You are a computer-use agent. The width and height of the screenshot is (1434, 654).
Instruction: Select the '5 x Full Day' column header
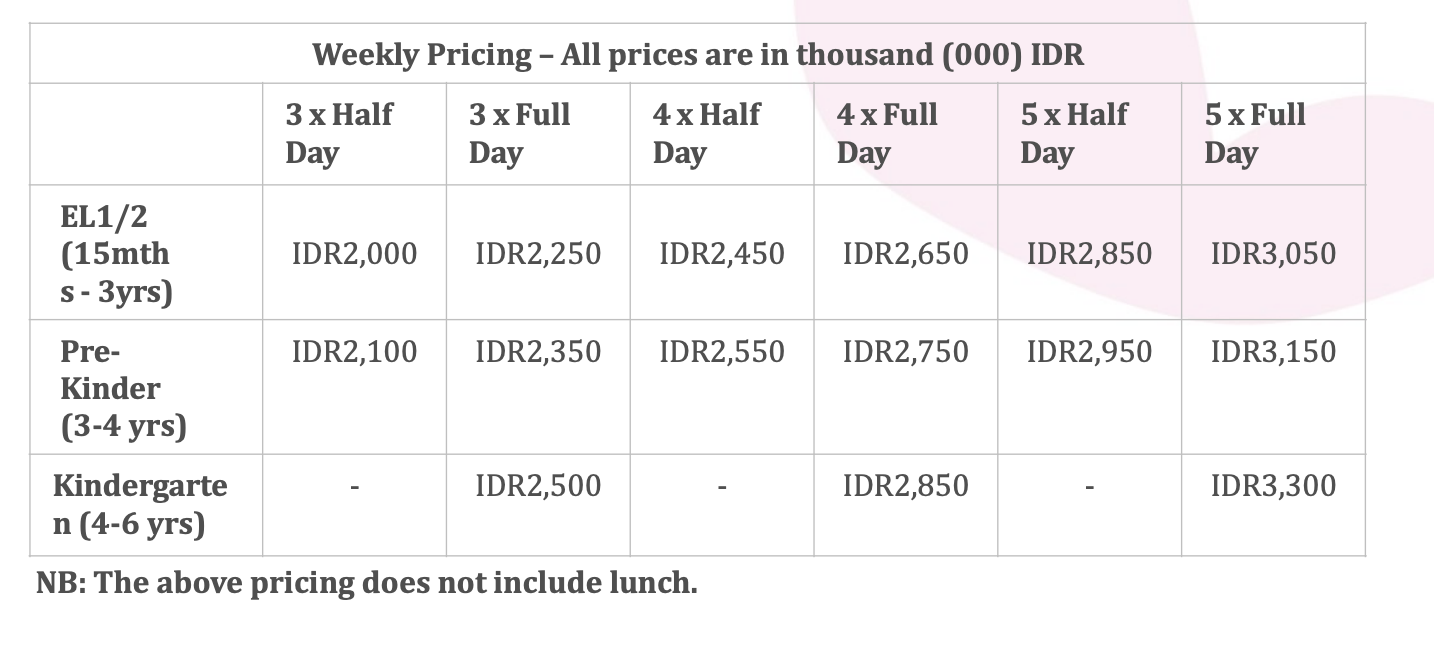point(1255,133)
